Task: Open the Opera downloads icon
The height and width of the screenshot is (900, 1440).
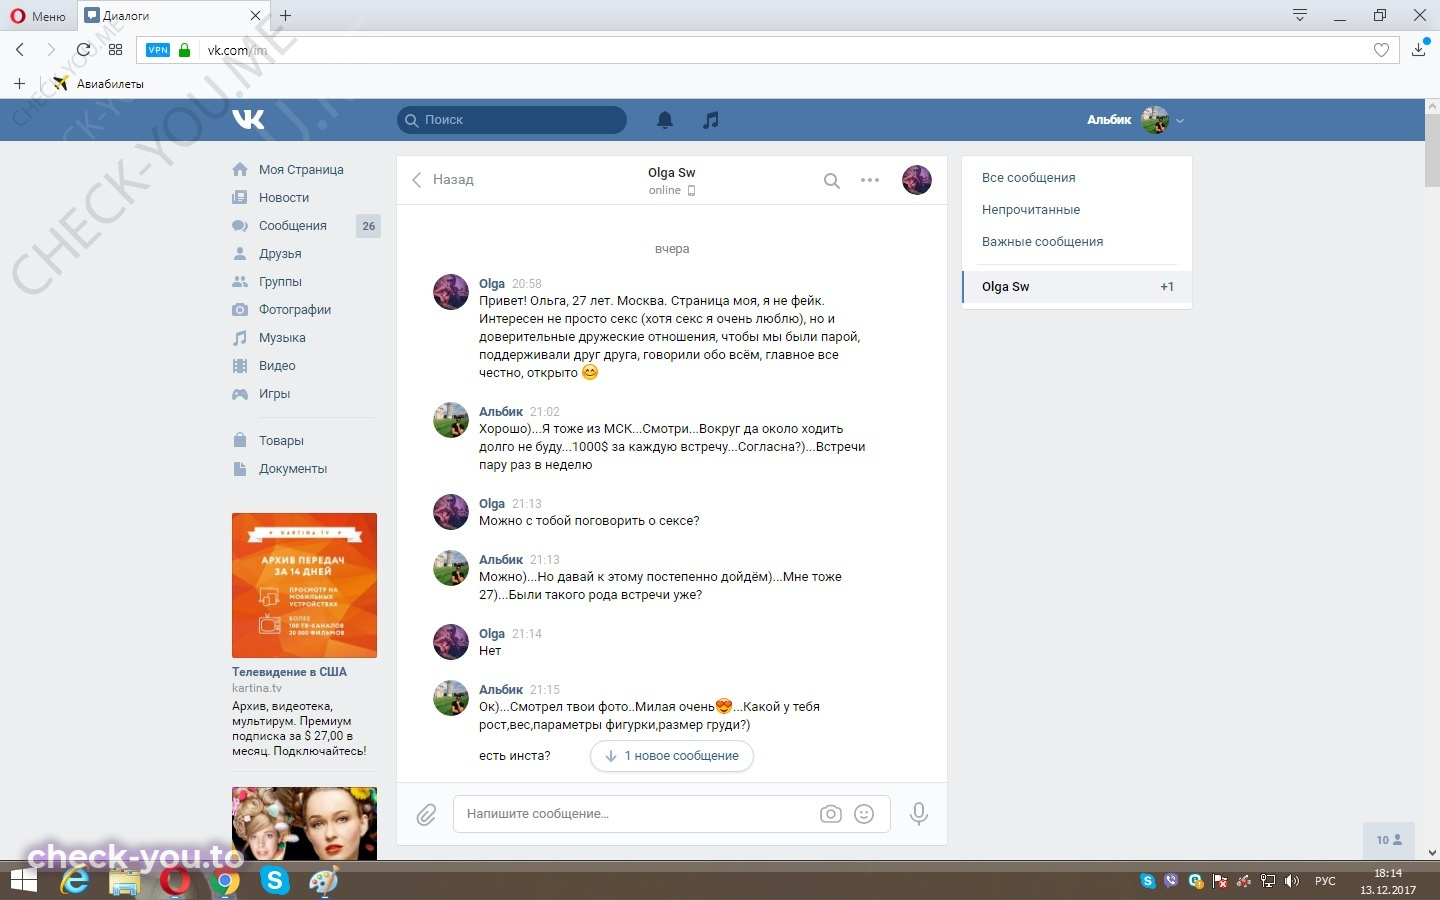Action: 1418,49
